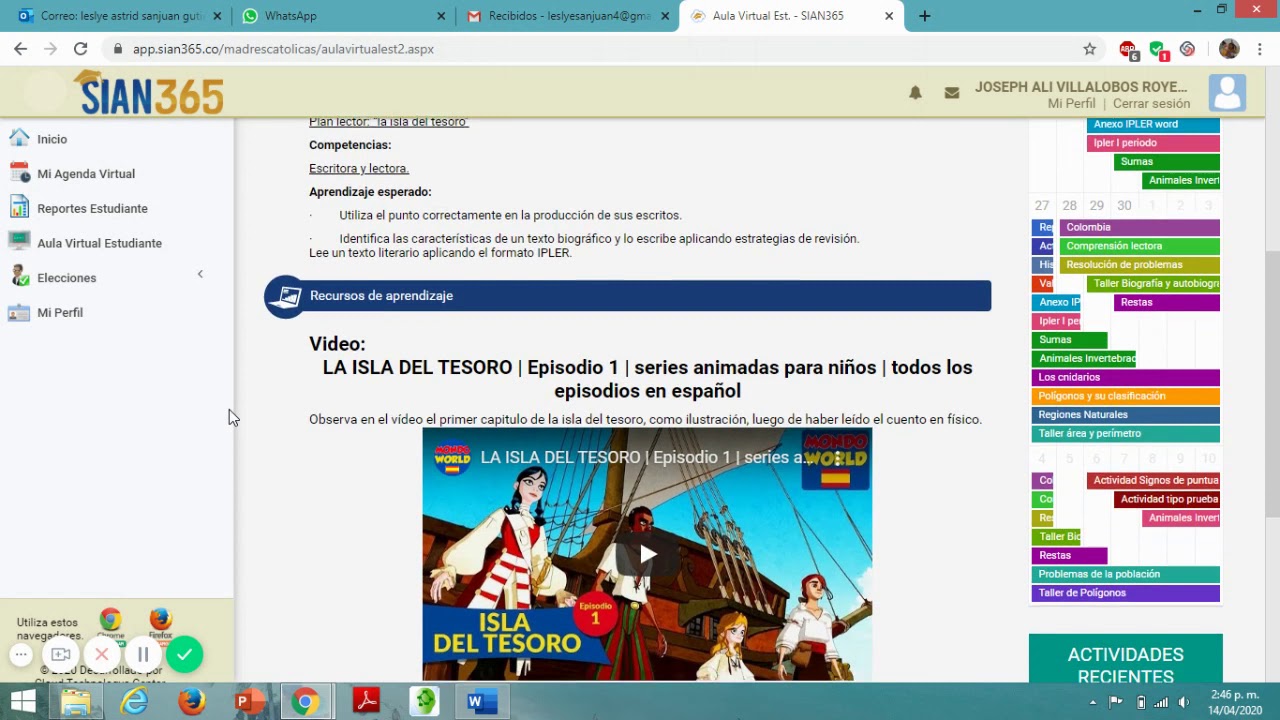The width and height of the screenshot is (1280, 720).
Task: Open the Taller Biografía y autobiografía event
Action: 1153,284
